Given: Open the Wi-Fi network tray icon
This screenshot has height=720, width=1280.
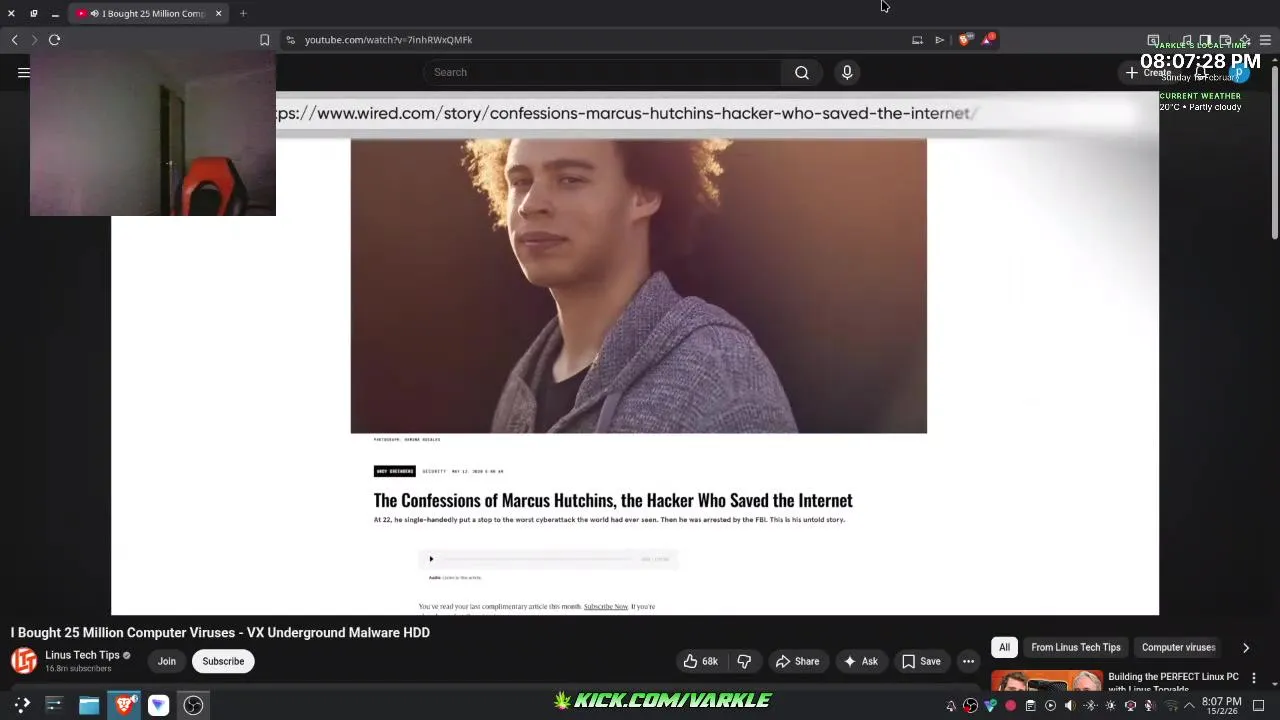Looking at the screenshot, I should click(1171, 706).
